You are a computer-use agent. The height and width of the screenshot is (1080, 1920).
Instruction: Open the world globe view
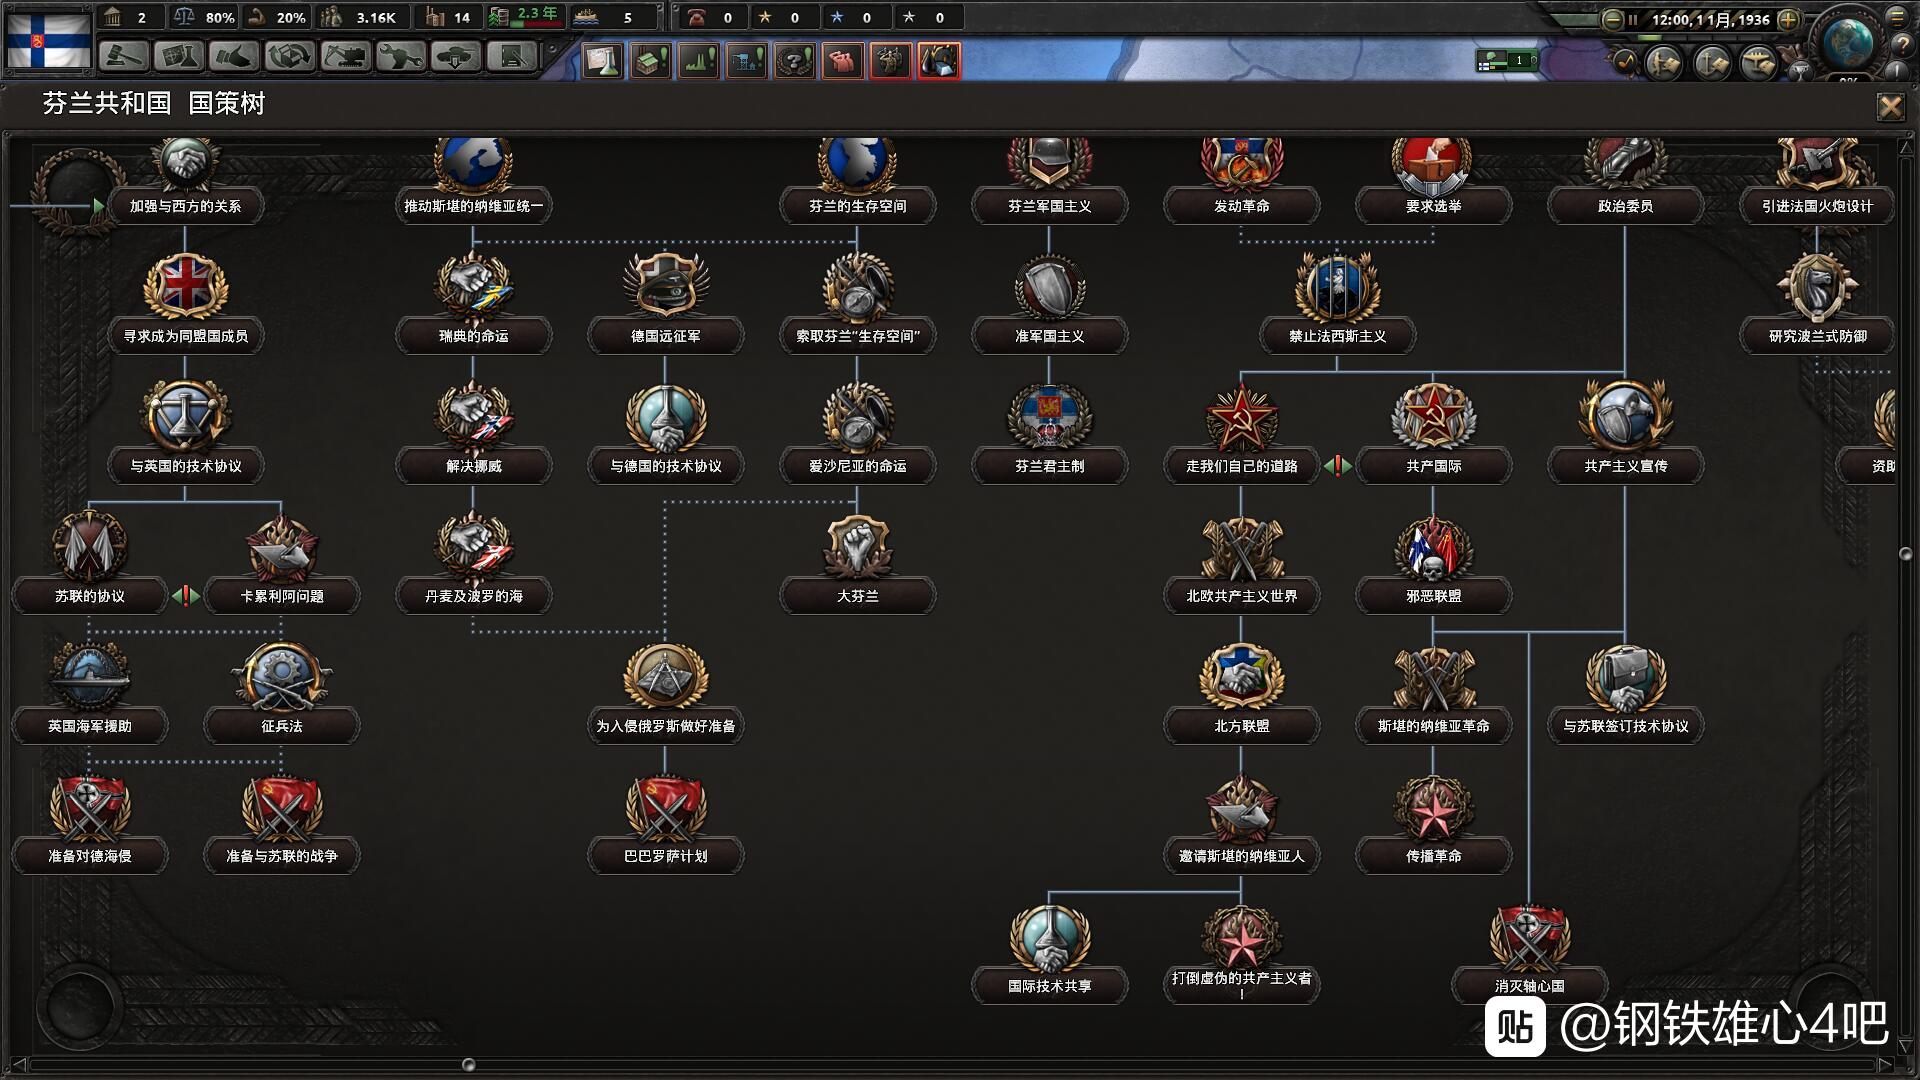(1848, 42)
